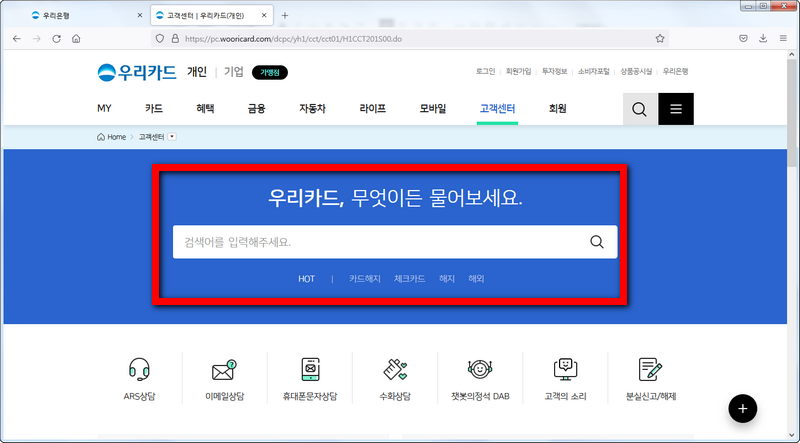800x443 pixels.
Task: Click the browser address bar URL
Action: coord(293,39)
